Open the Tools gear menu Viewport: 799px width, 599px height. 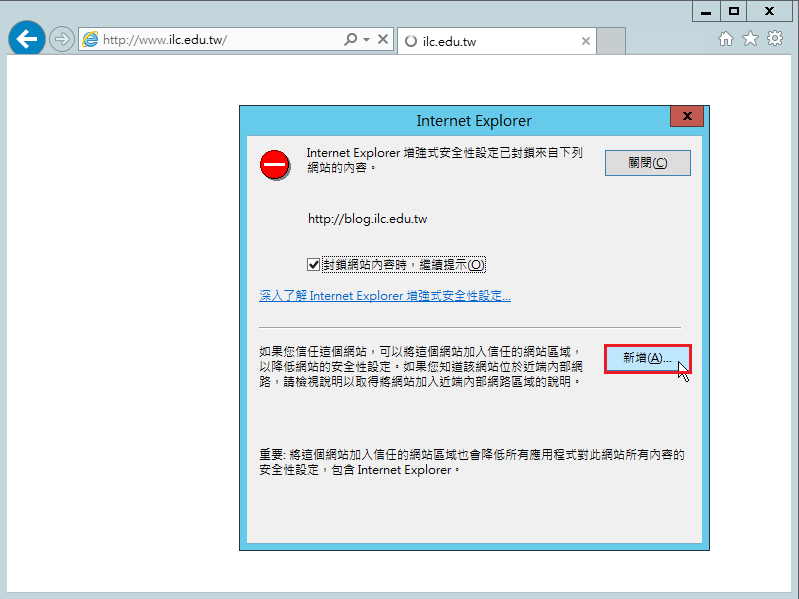pos(775,39)
